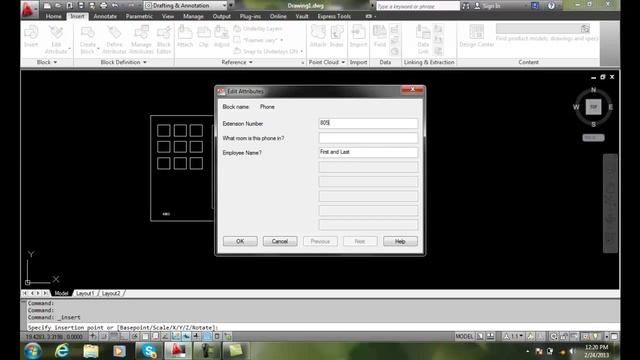Screen dimensions: 640x360
Task: Click the Point Cloud Attach icon
Action: point(318,36)
